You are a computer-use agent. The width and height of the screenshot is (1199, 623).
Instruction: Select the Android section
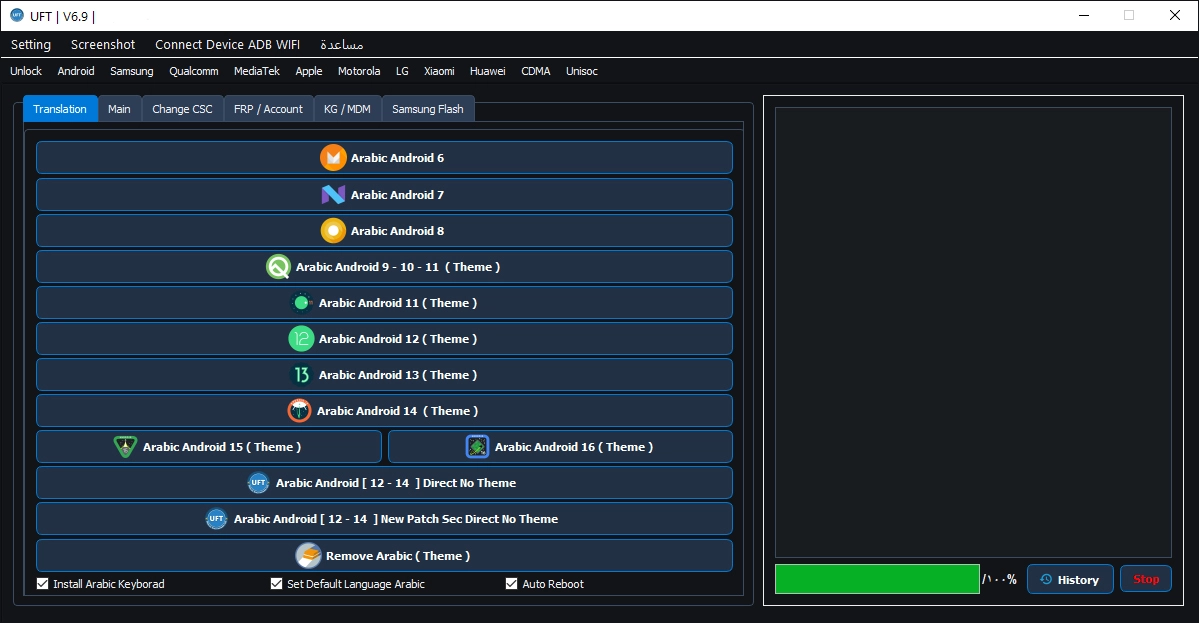tap(76, 71)
